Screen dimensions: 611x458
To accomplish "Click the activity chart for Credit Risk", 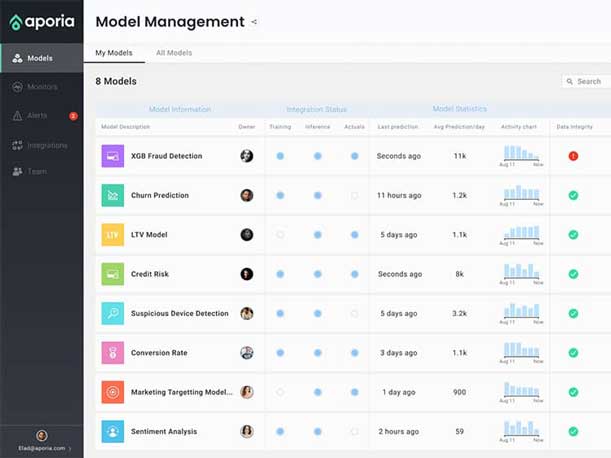I will point(521,271).
